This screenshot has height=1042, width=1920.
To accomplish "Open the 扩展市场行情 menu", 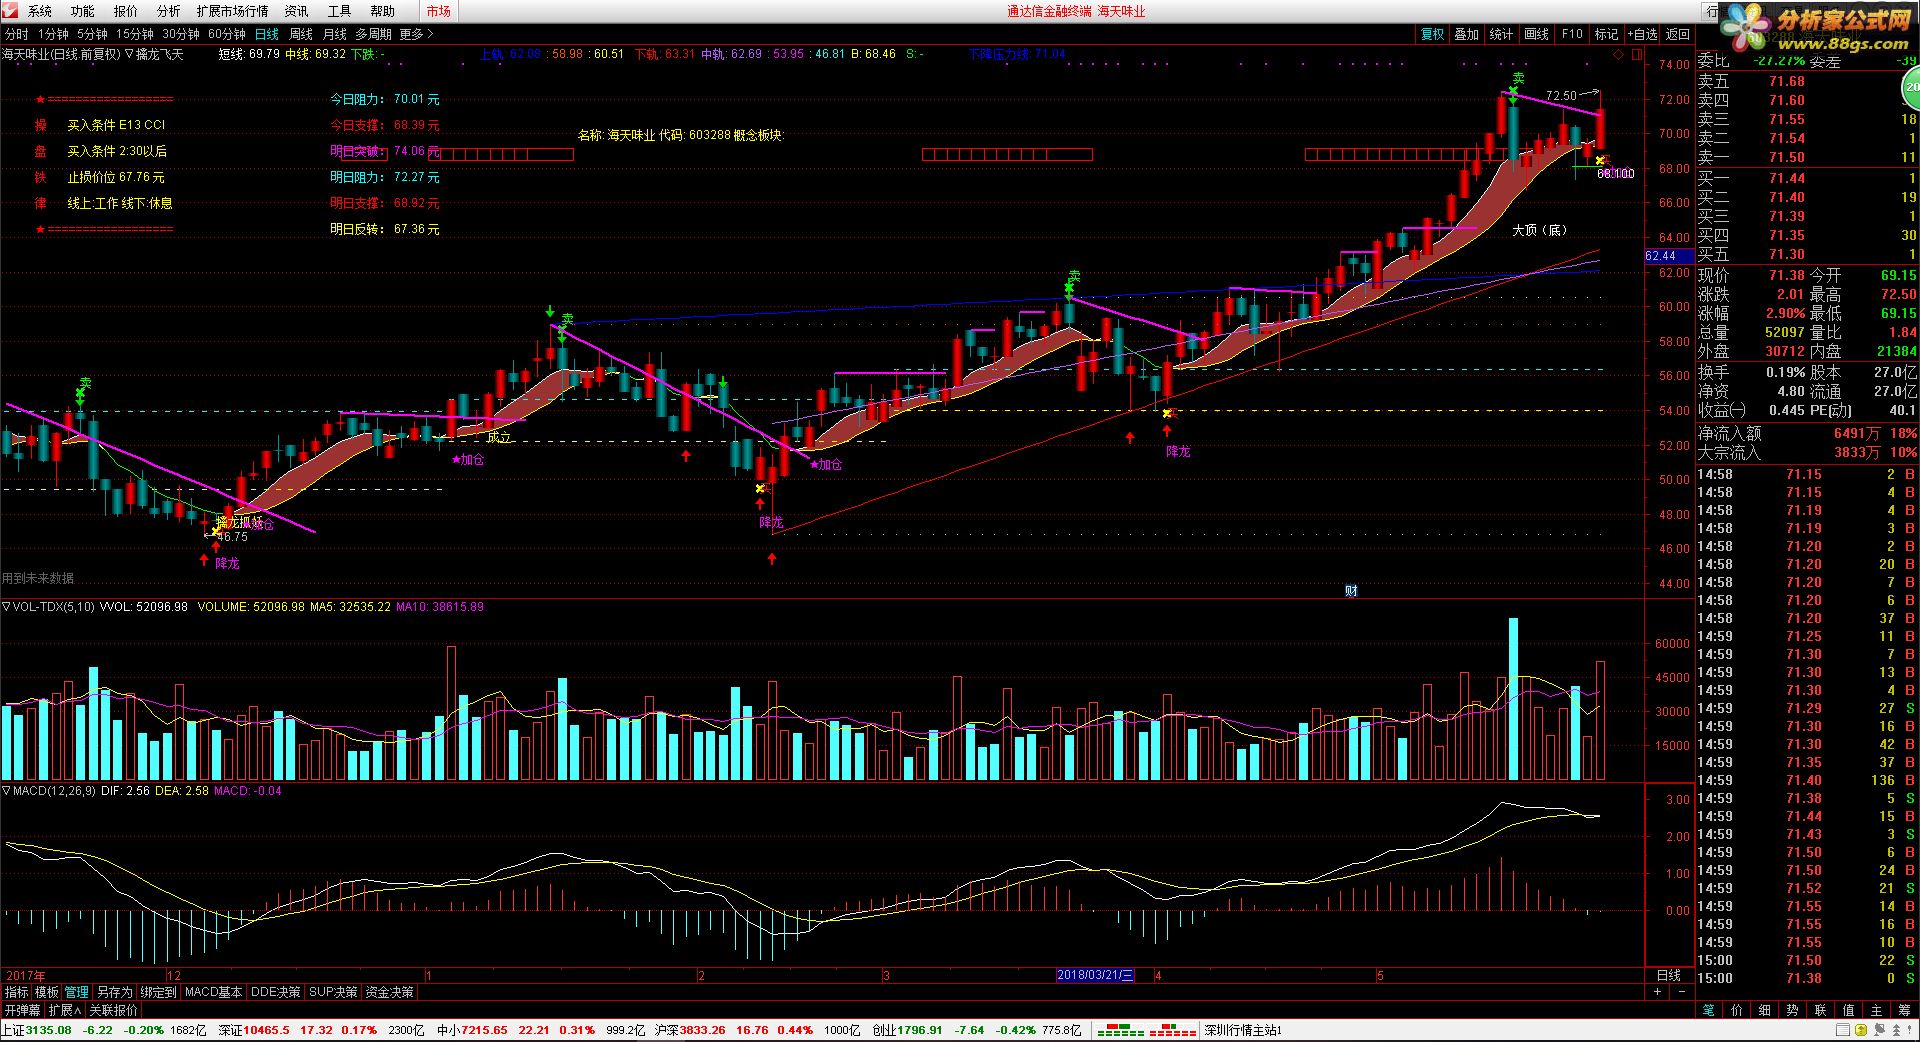I will click(x=232, y=11).
